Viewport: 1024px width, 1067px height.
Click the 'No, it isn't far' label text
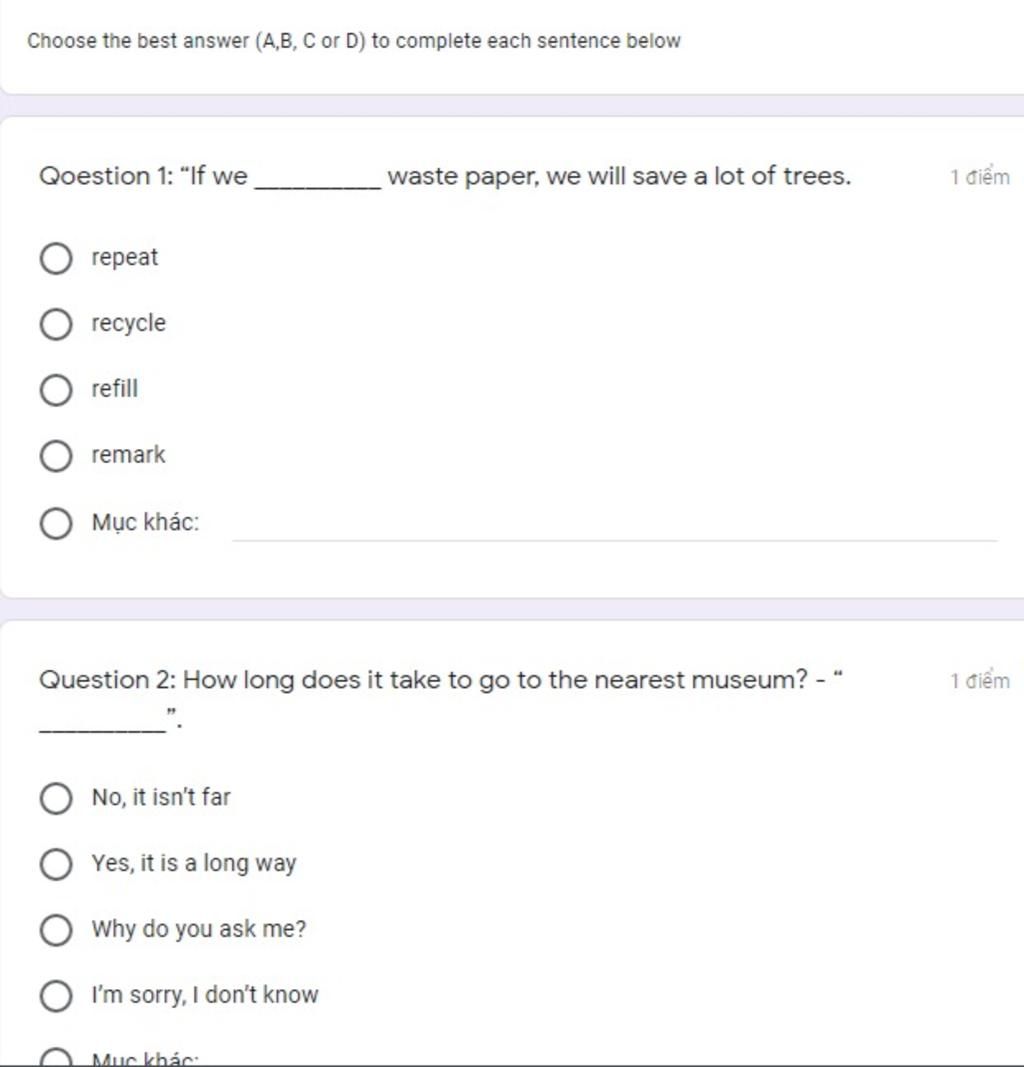[161, 797]
